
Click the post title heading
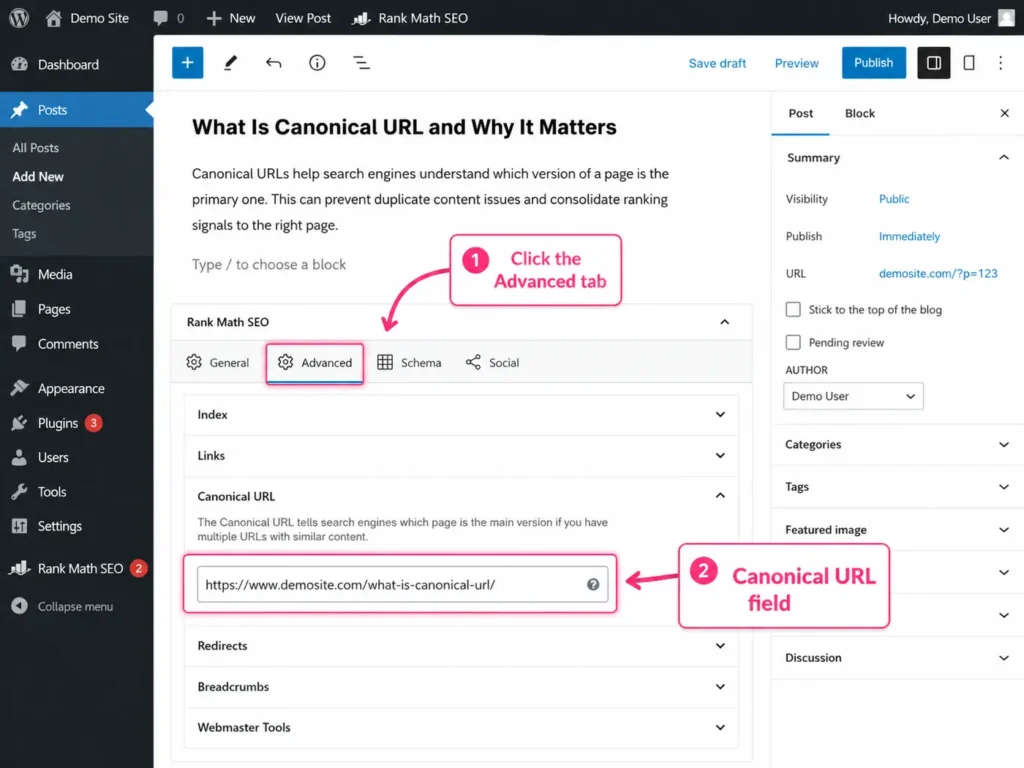click(x=404, y=127)
